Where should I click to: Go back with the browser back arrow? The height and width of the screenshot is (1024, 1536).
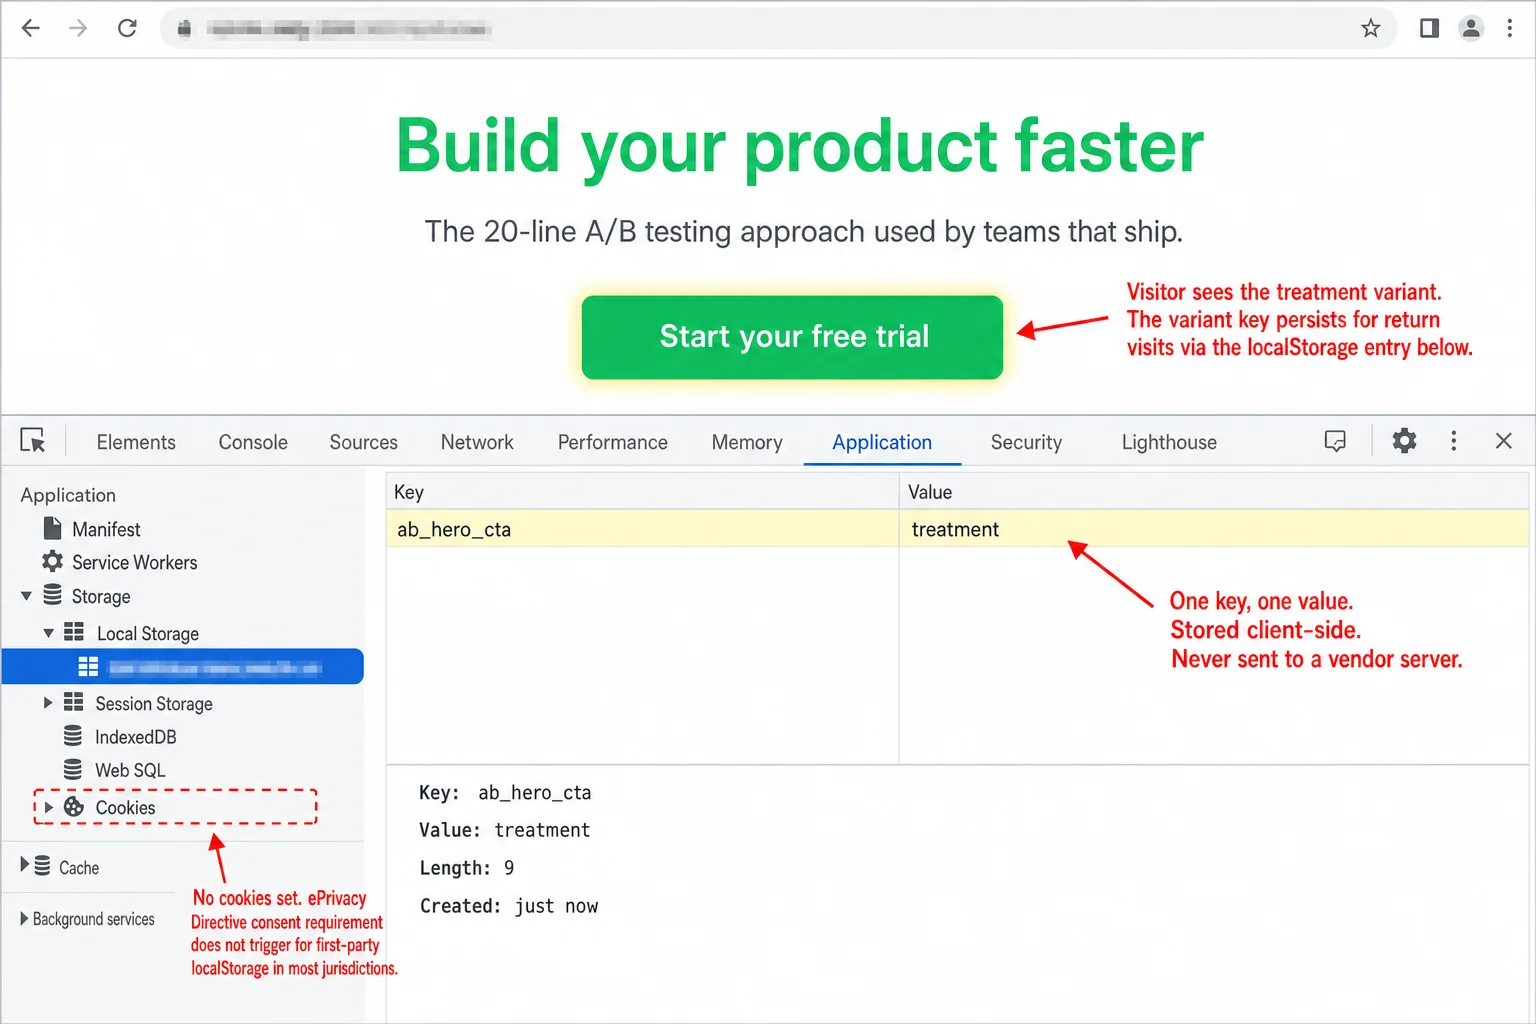click(31, 28)
